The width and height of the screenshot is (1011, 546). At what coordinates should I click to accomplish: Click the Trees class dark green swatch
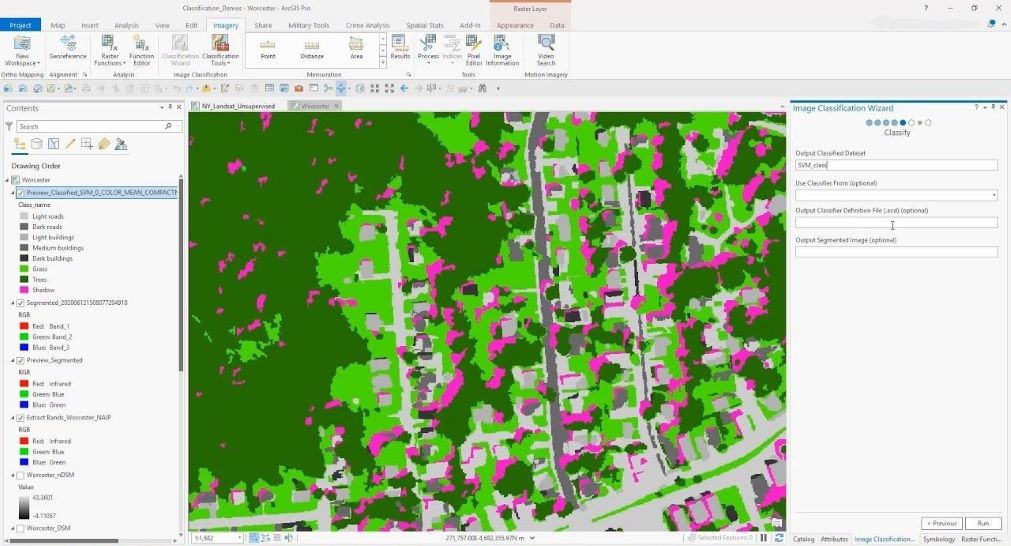tap(24, 279)
